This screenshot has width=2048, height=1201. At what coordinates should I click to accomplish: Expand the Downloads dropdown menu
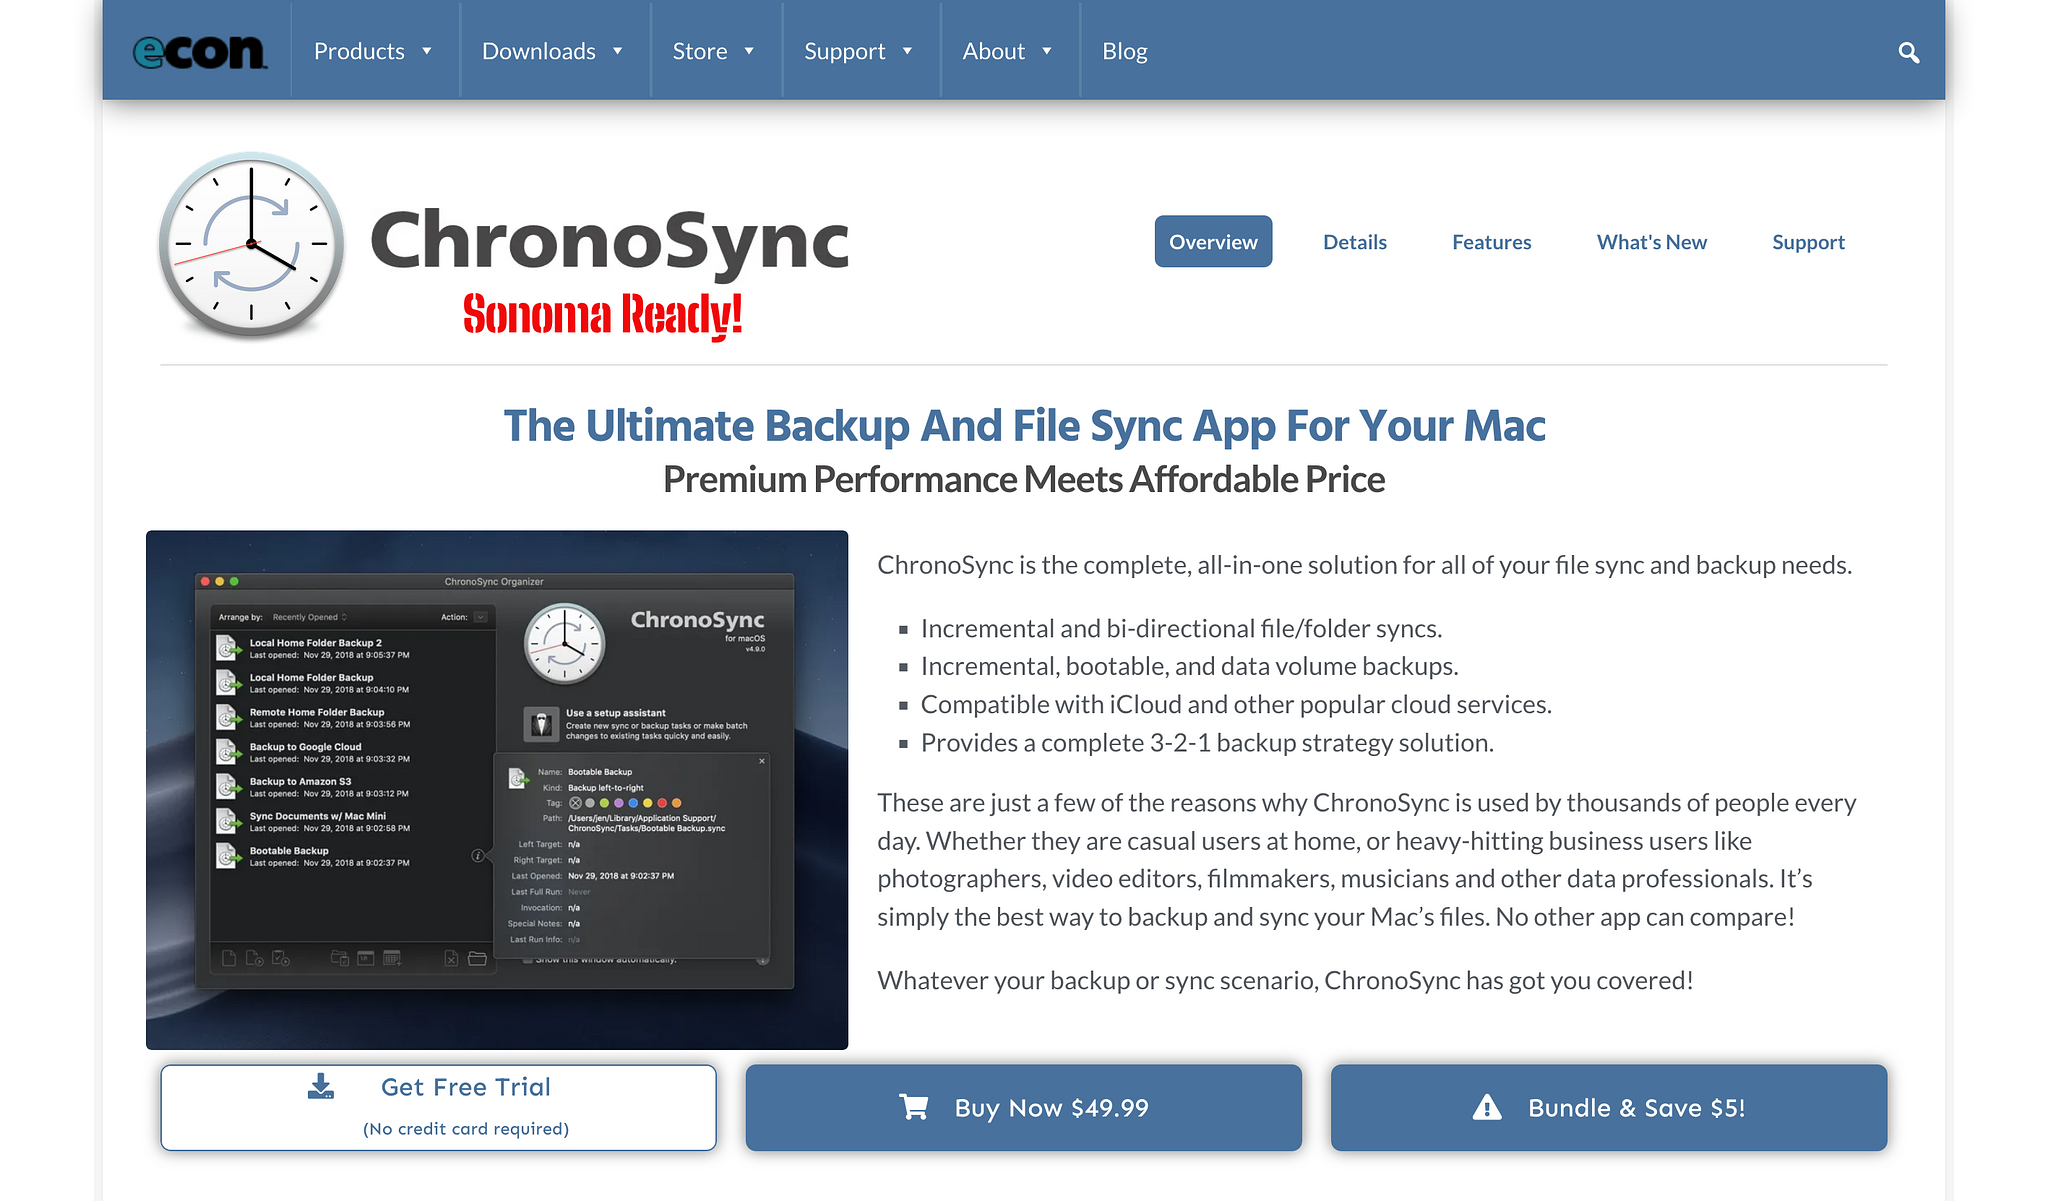tap(552, 50)
